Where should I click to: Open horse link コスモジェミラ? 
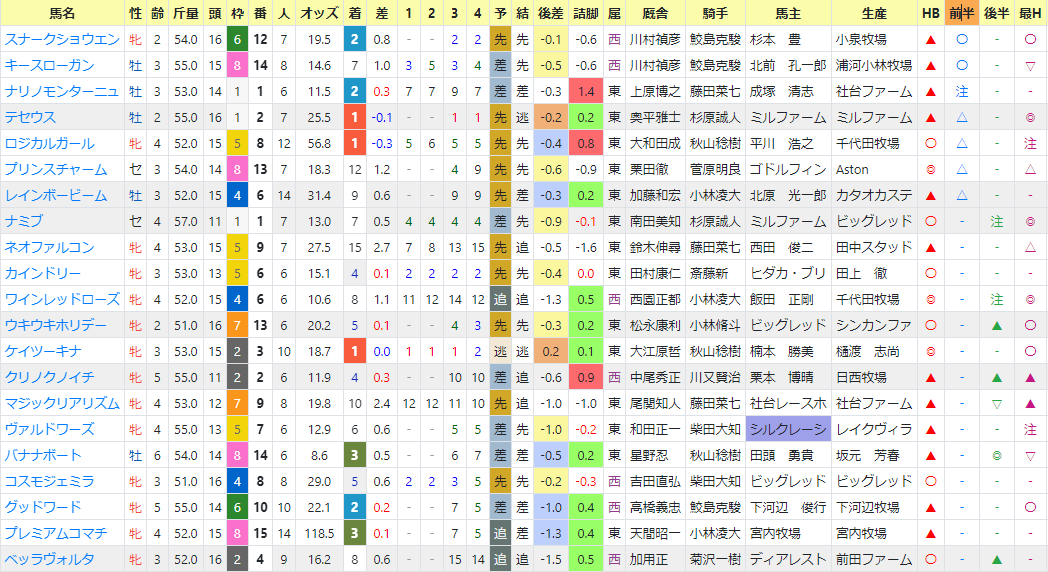[x=49, y=482]
